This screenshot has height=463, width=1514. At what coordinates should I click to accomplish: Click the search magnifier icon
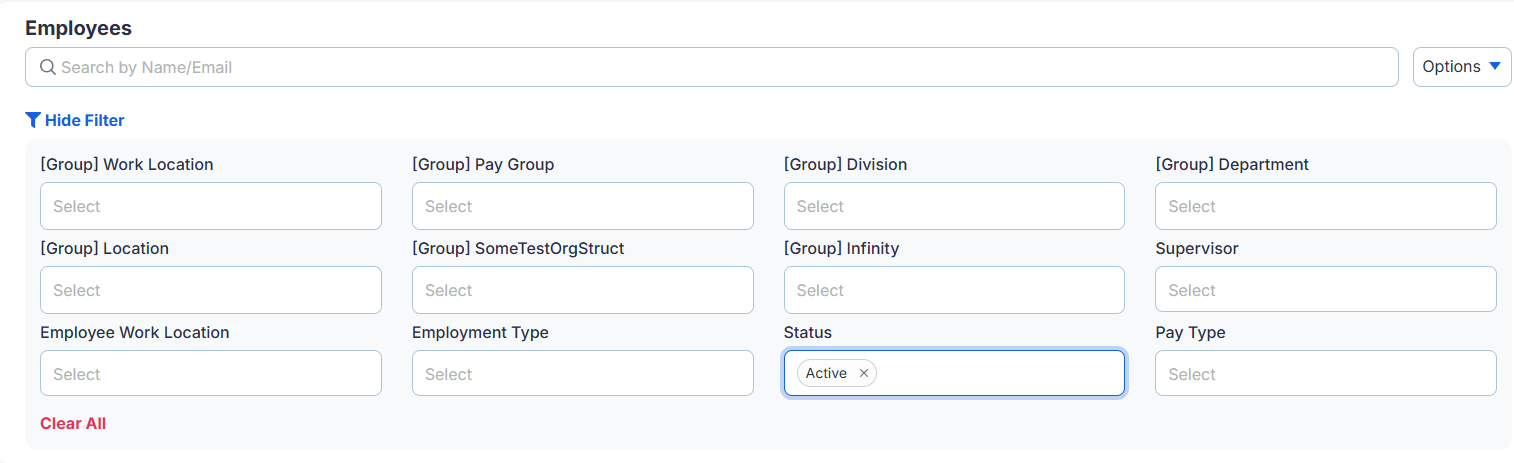(x=47, y=67)
